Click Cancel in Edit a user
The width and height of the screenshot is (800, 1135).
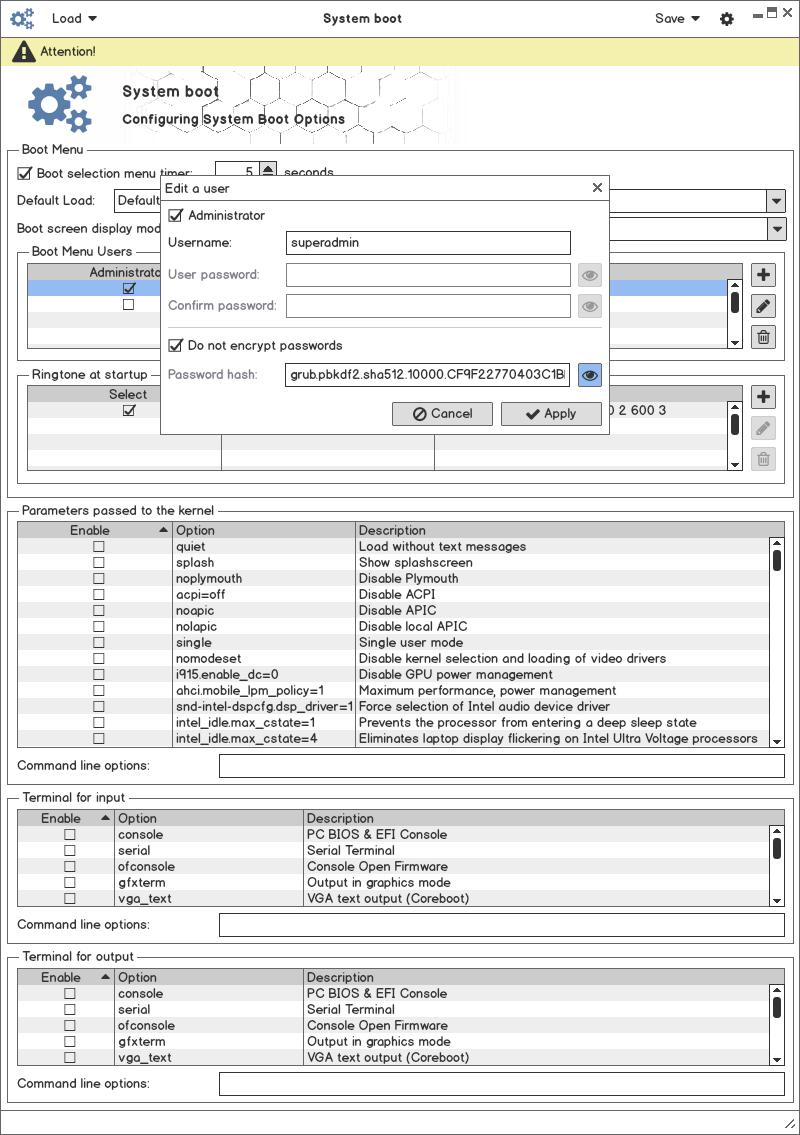coord(442,414)
